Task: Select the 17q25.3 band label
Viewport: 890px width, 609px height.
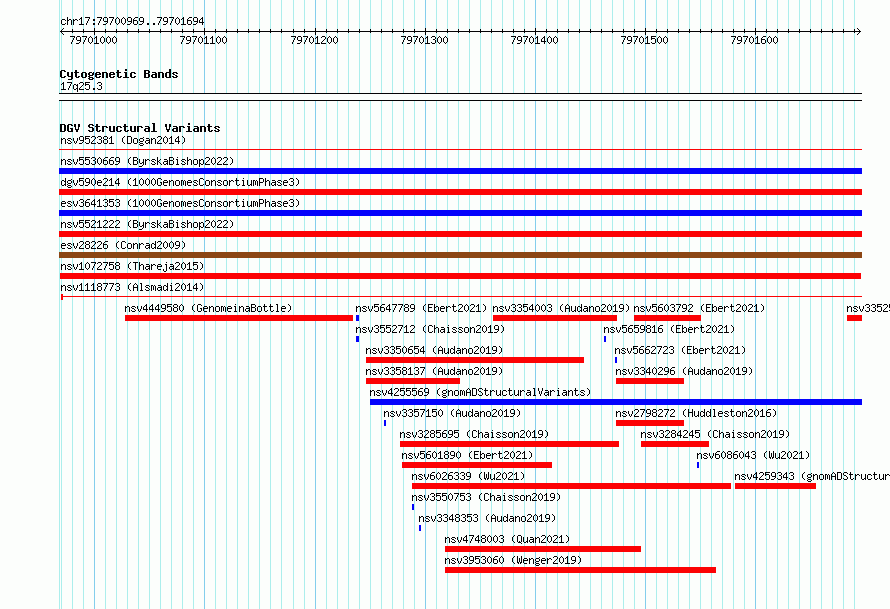Action: (81, 86)
